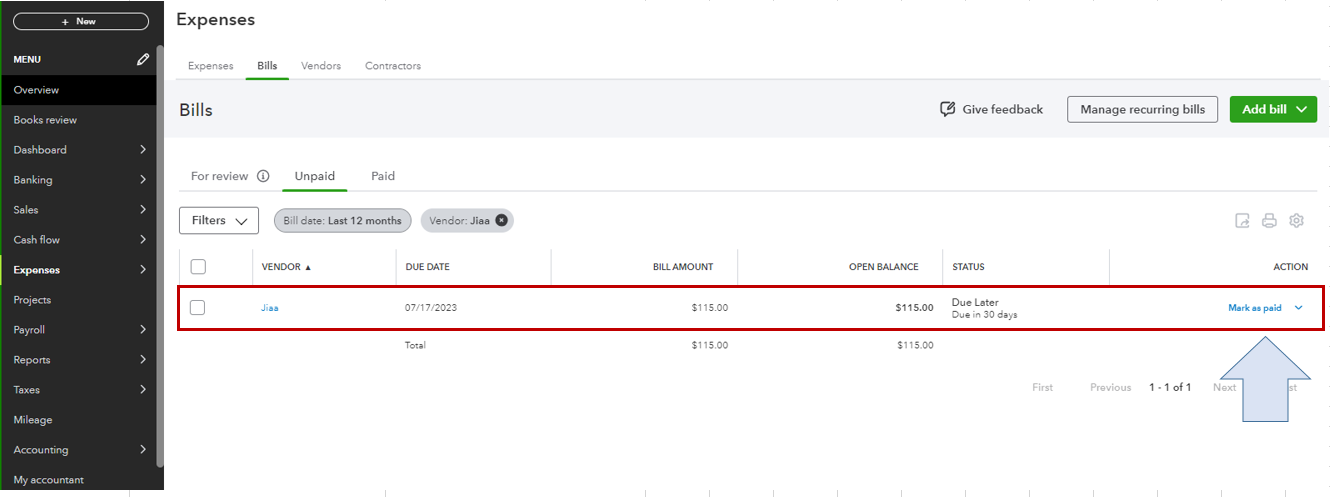Expand the Expenses menu chevron in the sidebar
Viewport: 1330px width, 497px height.
pos(143,270)
